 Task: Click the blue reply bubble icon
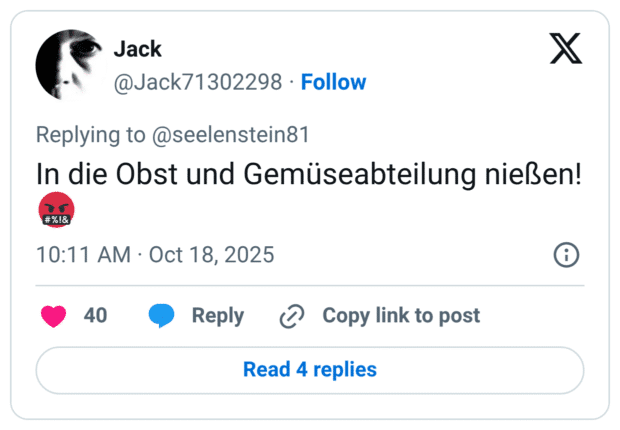pos(161,316)
